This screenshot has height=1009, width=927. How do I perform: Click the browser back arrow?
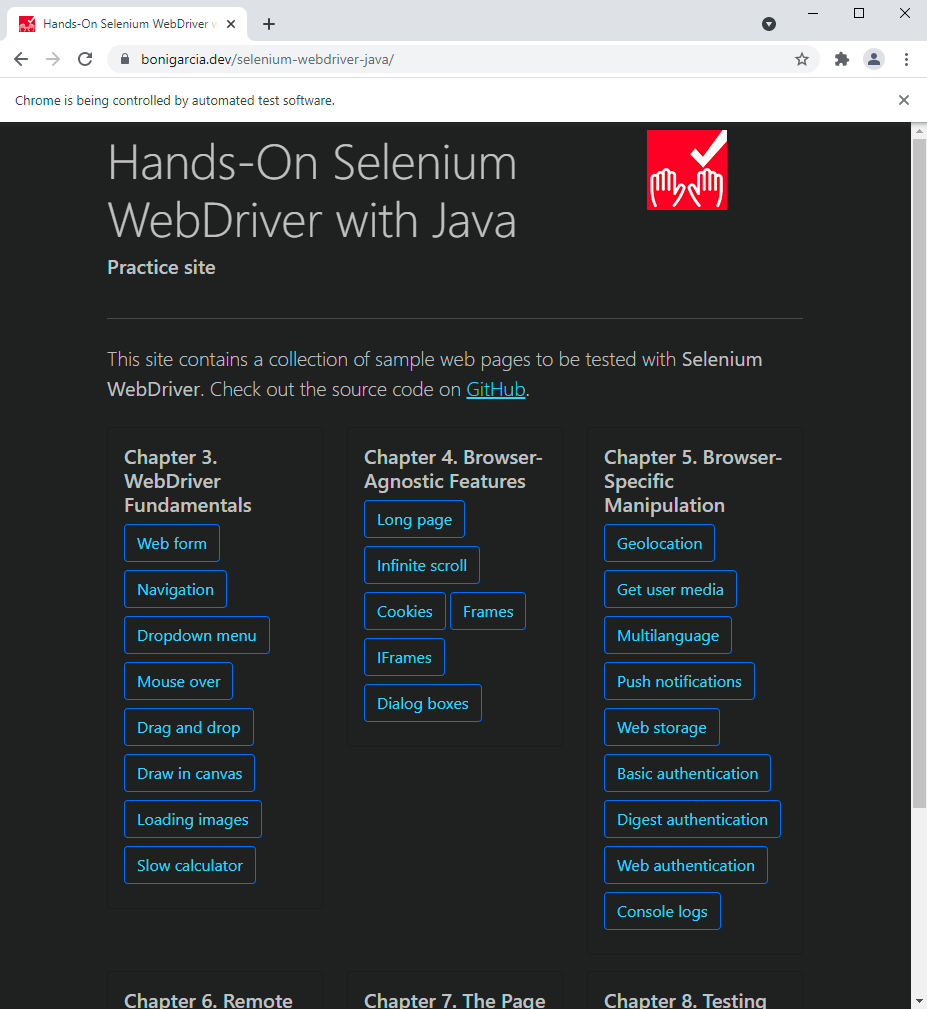21,59
